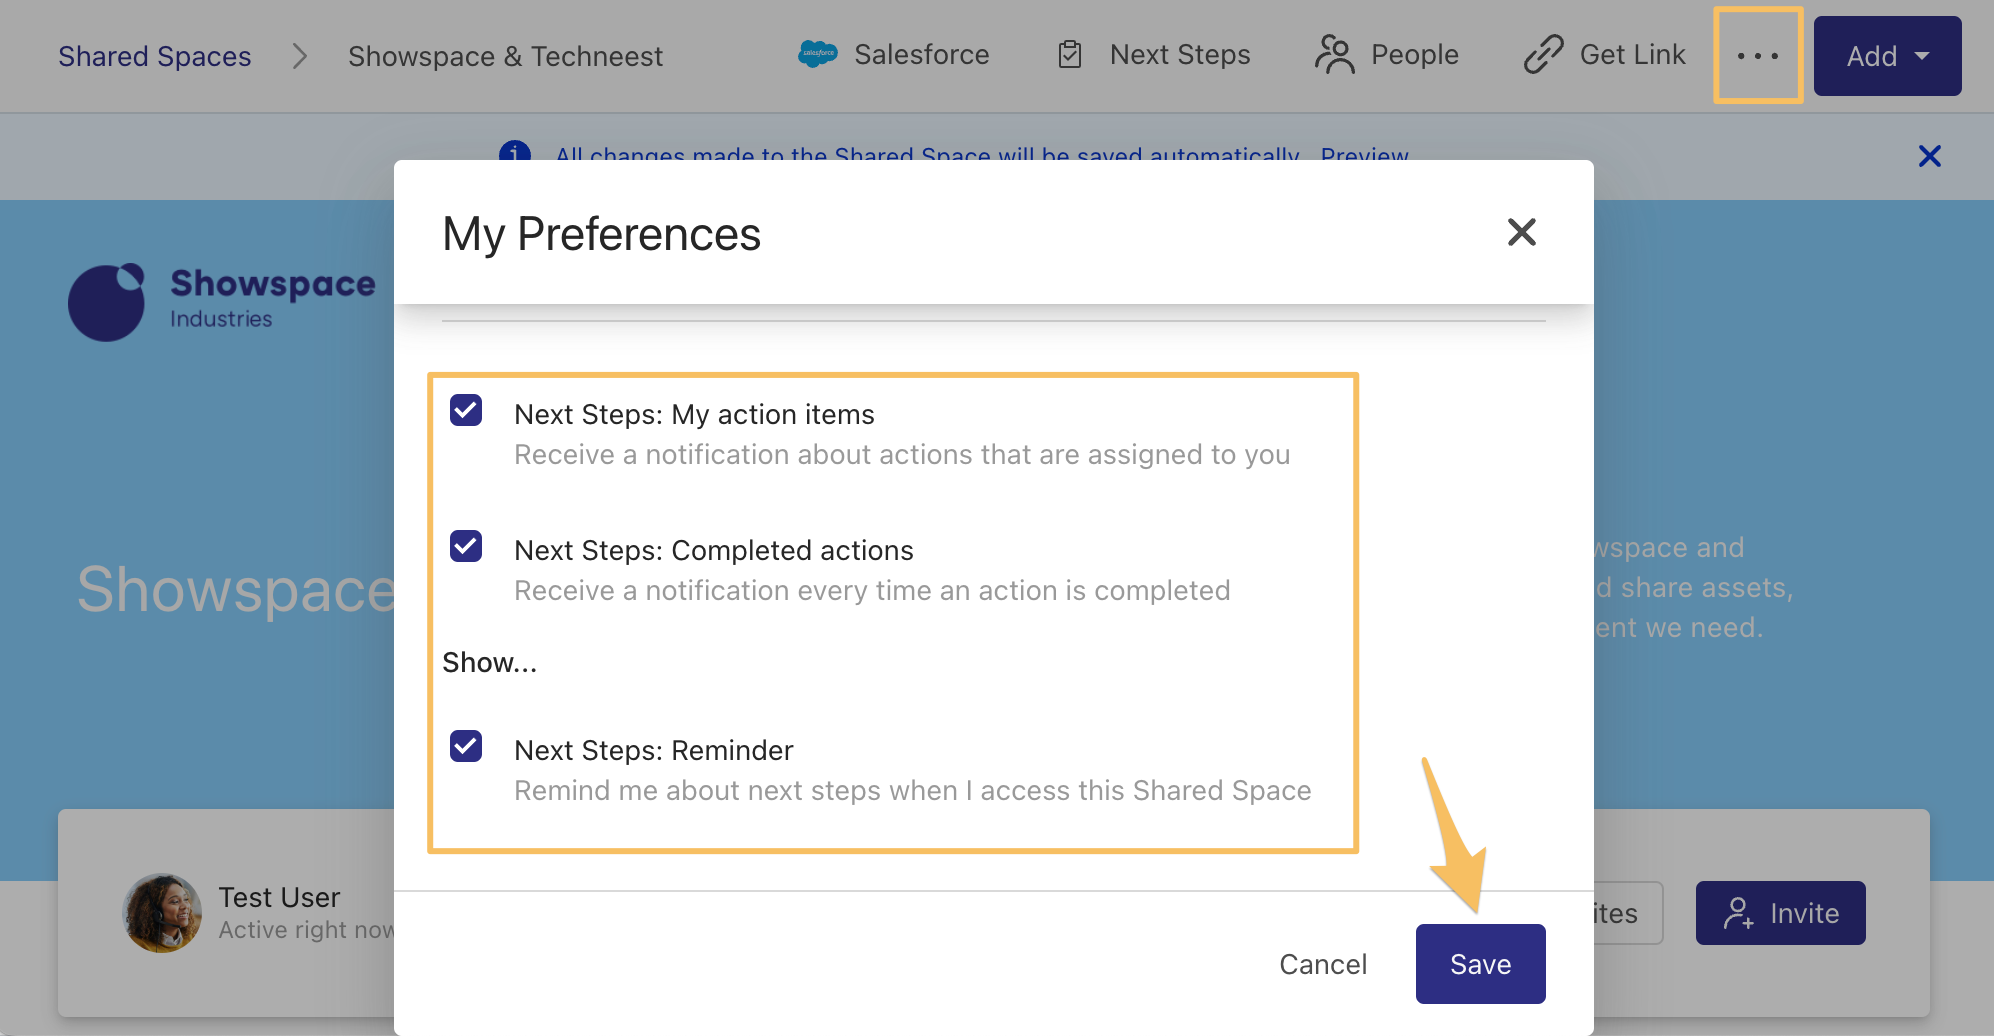
Task: Cancel the My Preferences dialog
Action: [1323, 964]
